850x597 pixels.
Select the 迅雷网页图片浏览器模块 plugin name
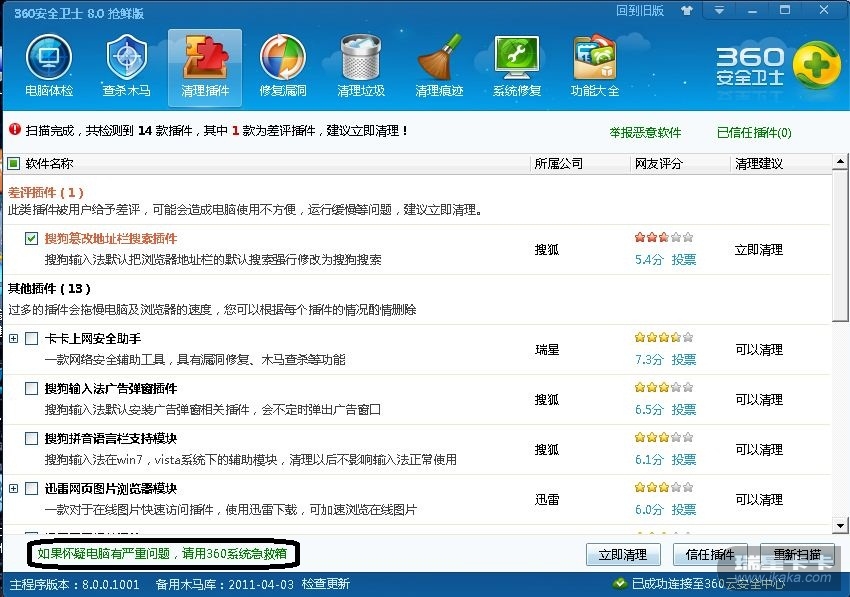click(111, 489)
